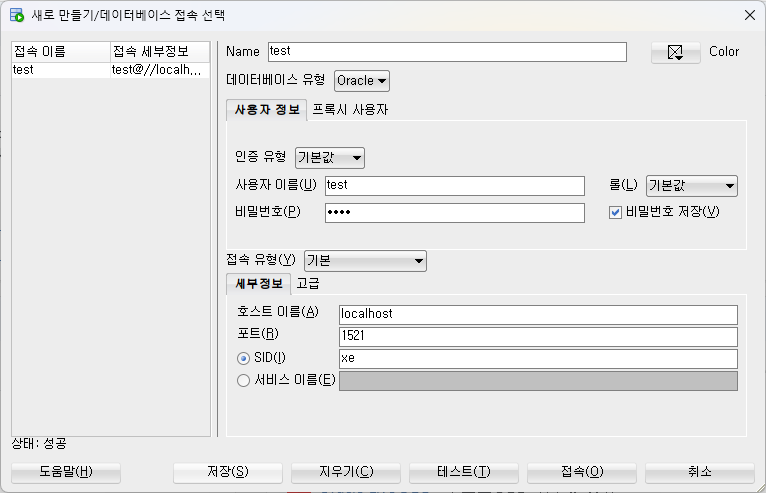The height and width of the screenshot is (493, 766).
Task: Click the 취소 button
Action: click(x=700, y=472)
